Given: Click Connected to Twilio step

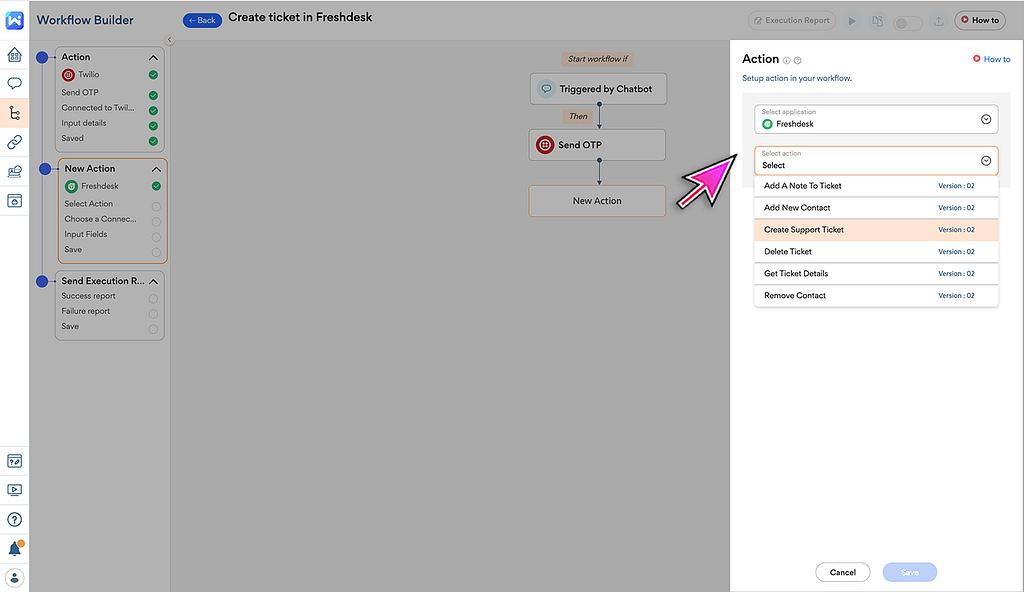Looking at the screenshot, I should [98, 108].
